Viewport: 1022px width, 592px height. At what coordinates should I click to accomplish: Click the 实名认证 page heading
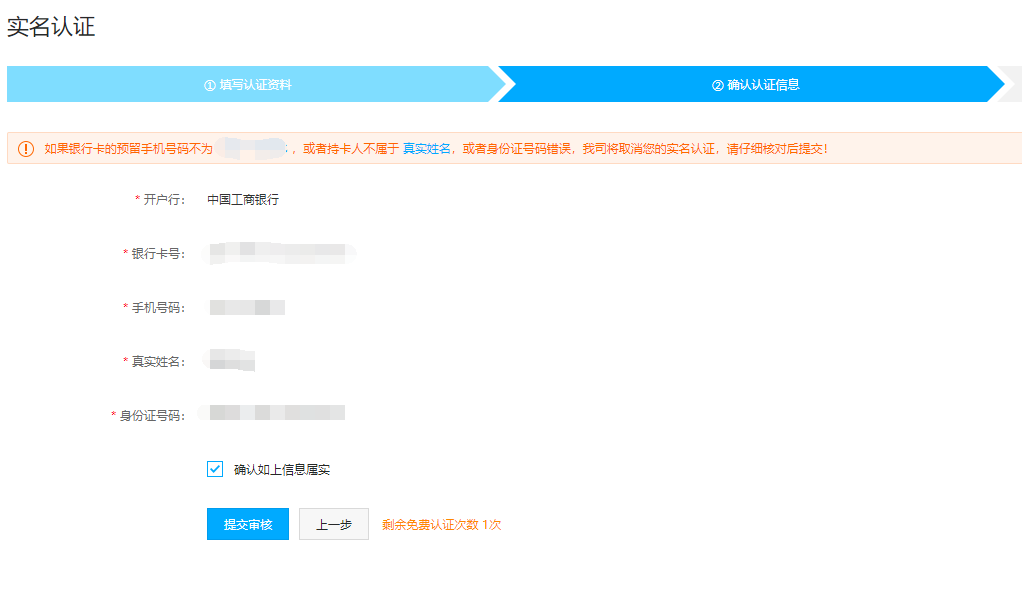tap(51, 27)
